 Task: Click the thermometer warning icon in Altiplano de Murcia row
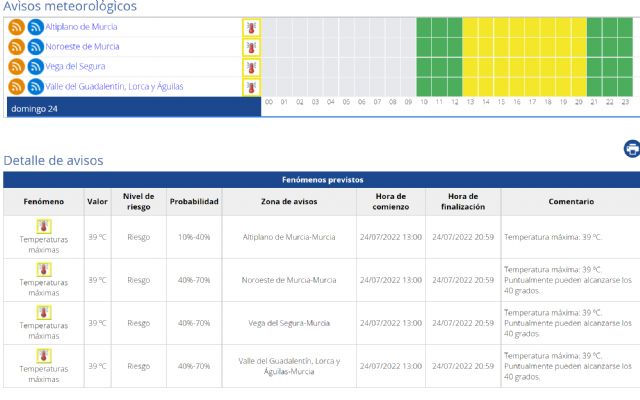click(251, 27)
